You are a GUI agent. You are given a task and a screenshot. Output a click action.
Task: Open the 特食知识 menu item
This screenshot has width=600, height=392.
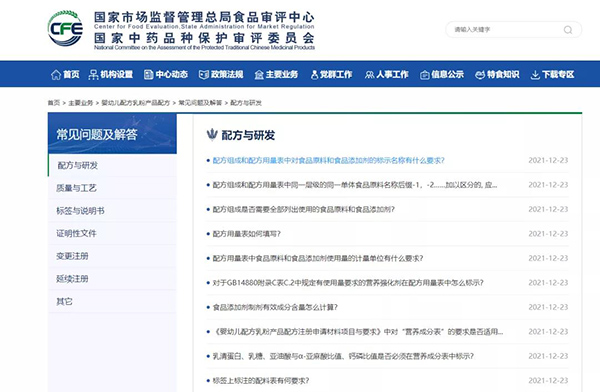click(503, 74)
